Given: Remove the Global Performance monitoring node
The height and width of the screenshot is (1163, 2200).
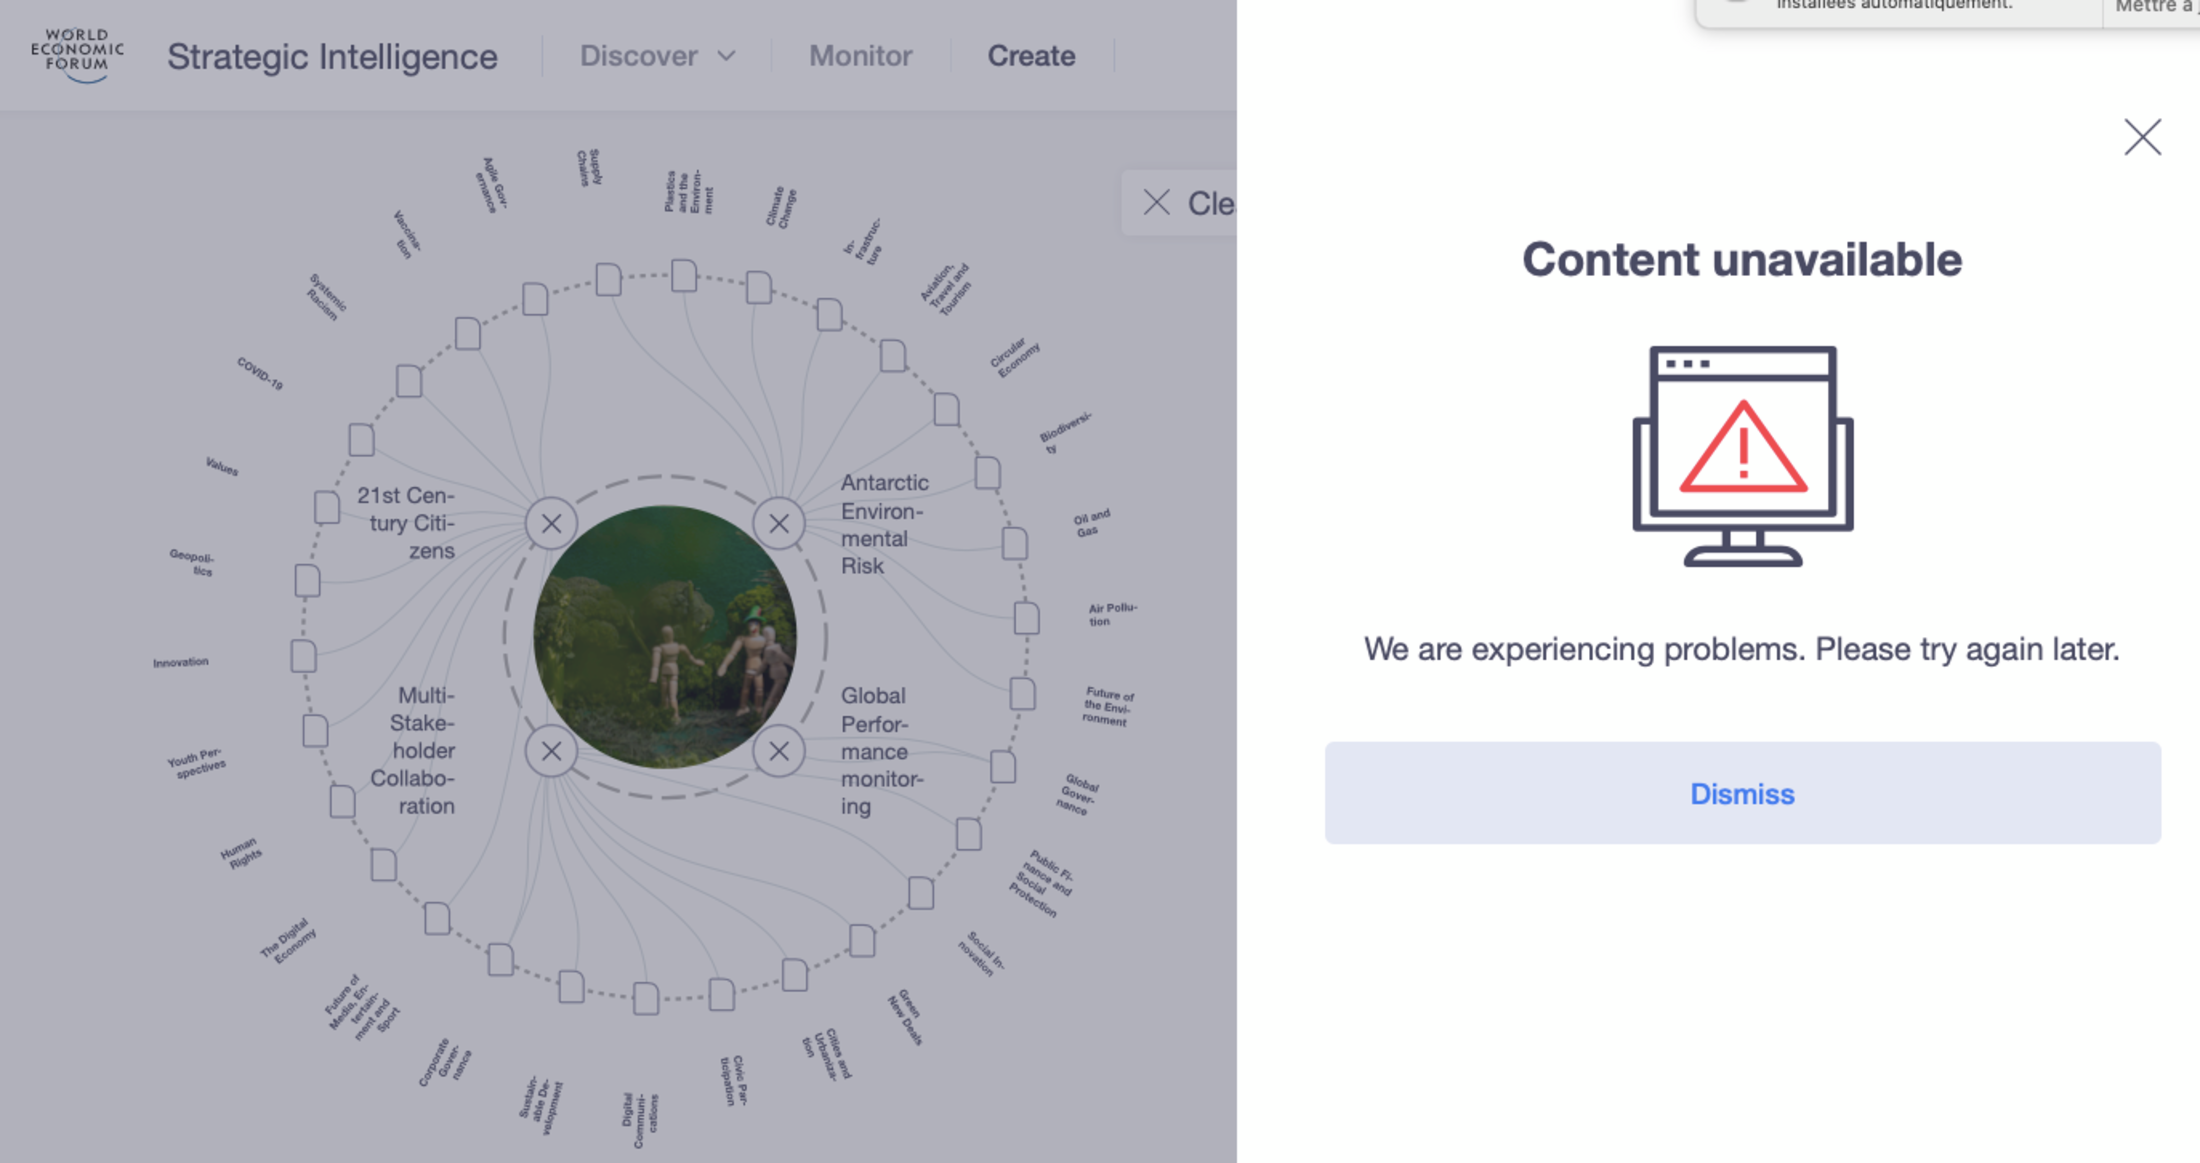Looking at the screenshot, I should tap(779, 751).
